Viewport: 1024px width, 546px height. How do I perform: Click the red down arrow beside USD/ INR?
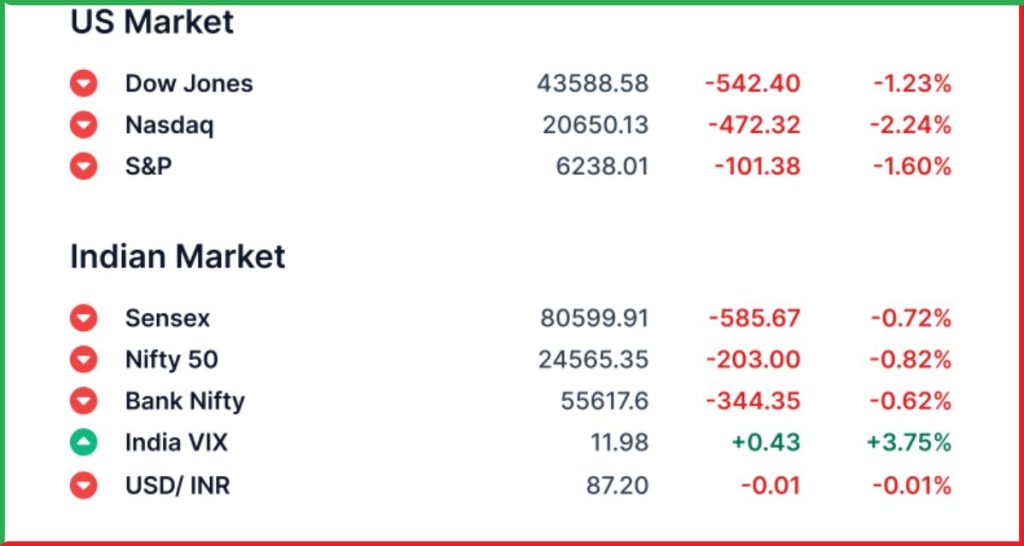[84, 485]
